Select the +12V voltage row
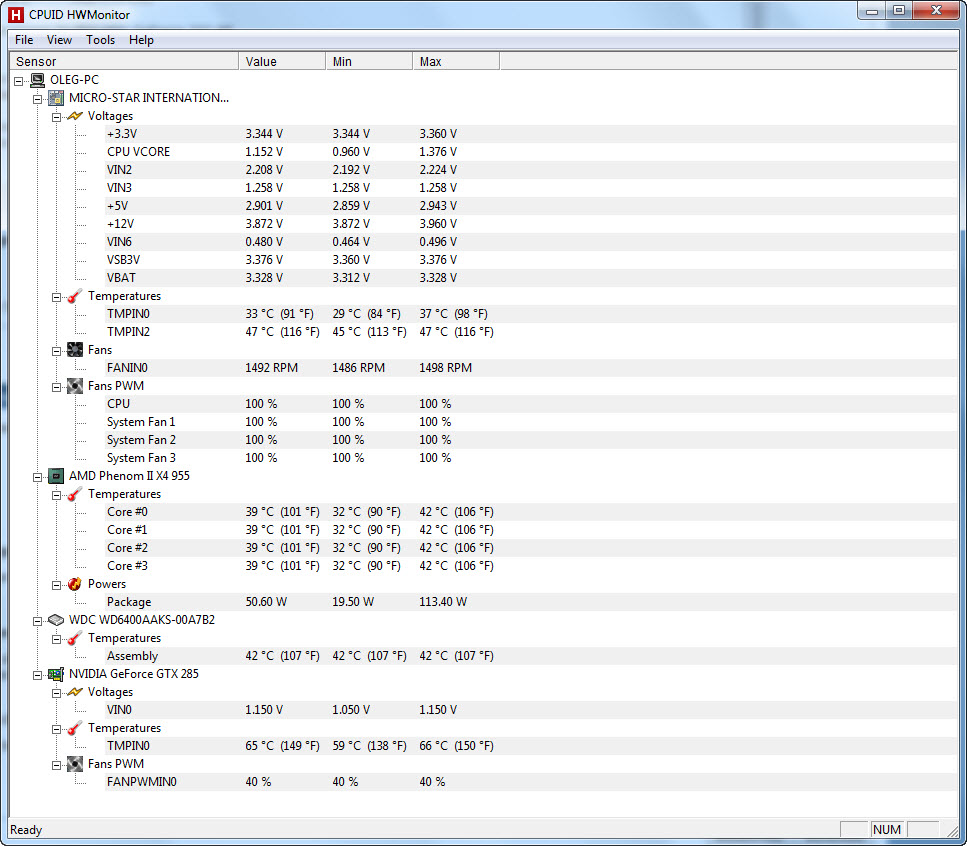 pos(531,224)
